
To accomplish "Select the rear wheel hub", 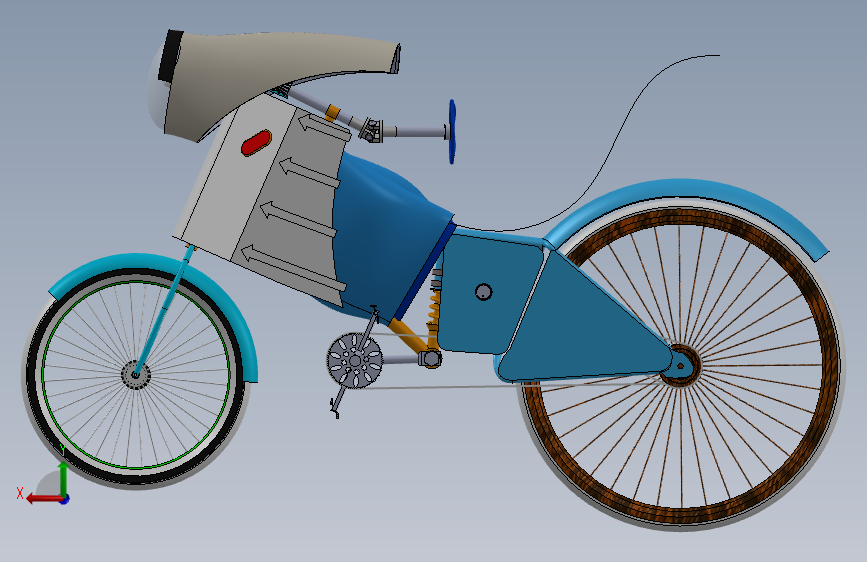I will tap(681, 365).
